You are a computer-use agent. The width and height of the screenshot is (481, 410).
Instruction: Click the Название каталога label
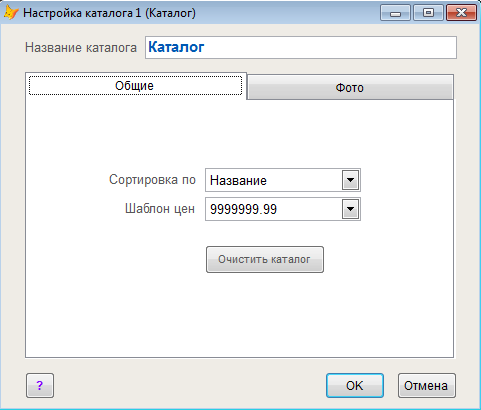click(81, 48)
